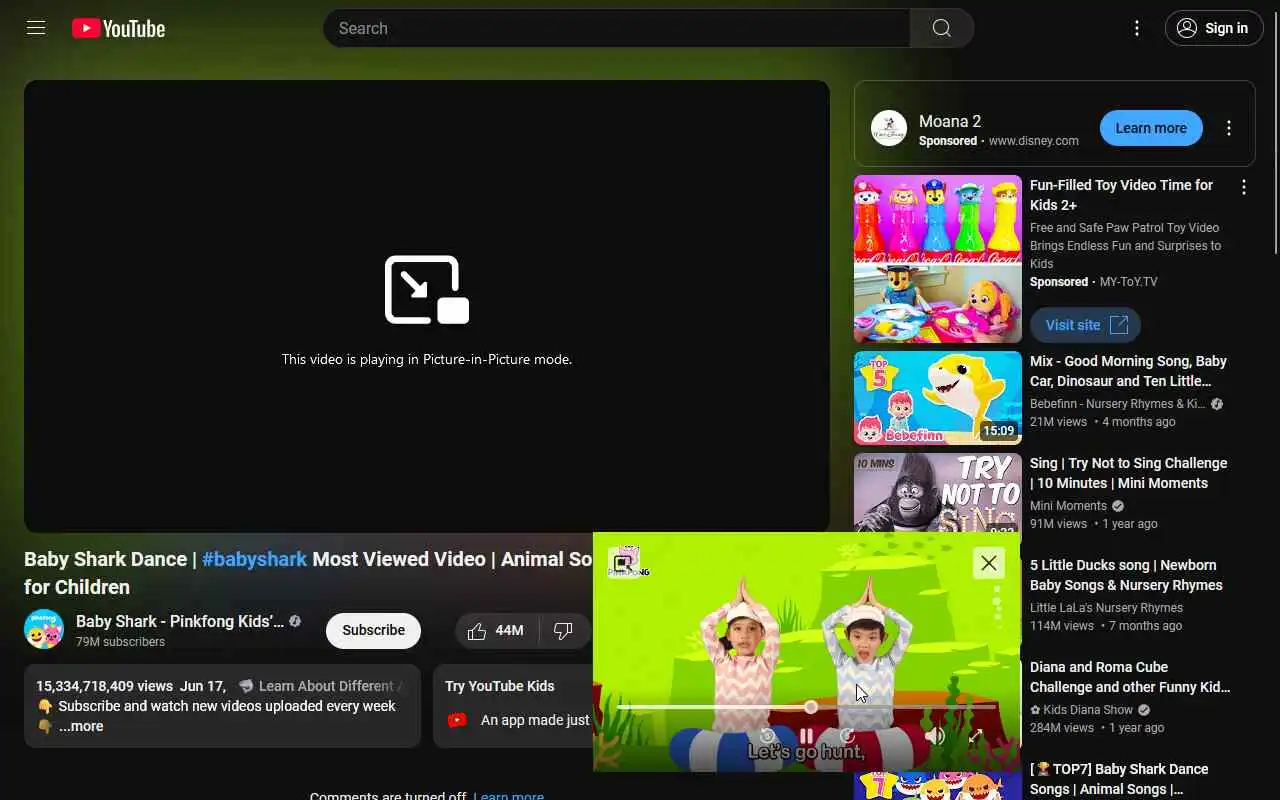
Task: Click the red YouTube Kids app icon
Action: click(457, 720)
